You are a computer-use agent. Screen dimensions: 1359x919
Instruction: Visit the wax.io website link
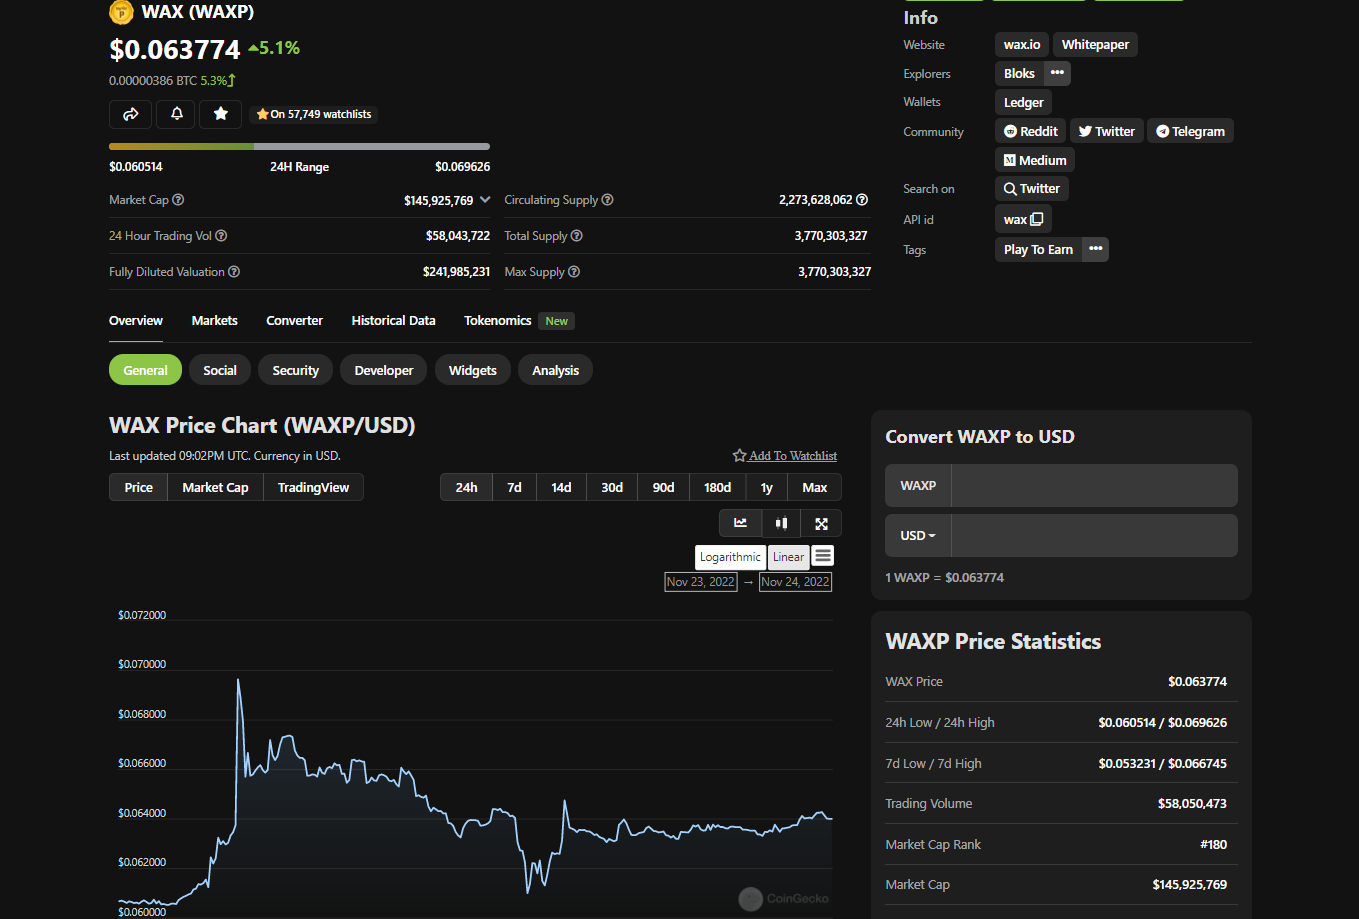pyautogui.click(x=1022, y=44)
